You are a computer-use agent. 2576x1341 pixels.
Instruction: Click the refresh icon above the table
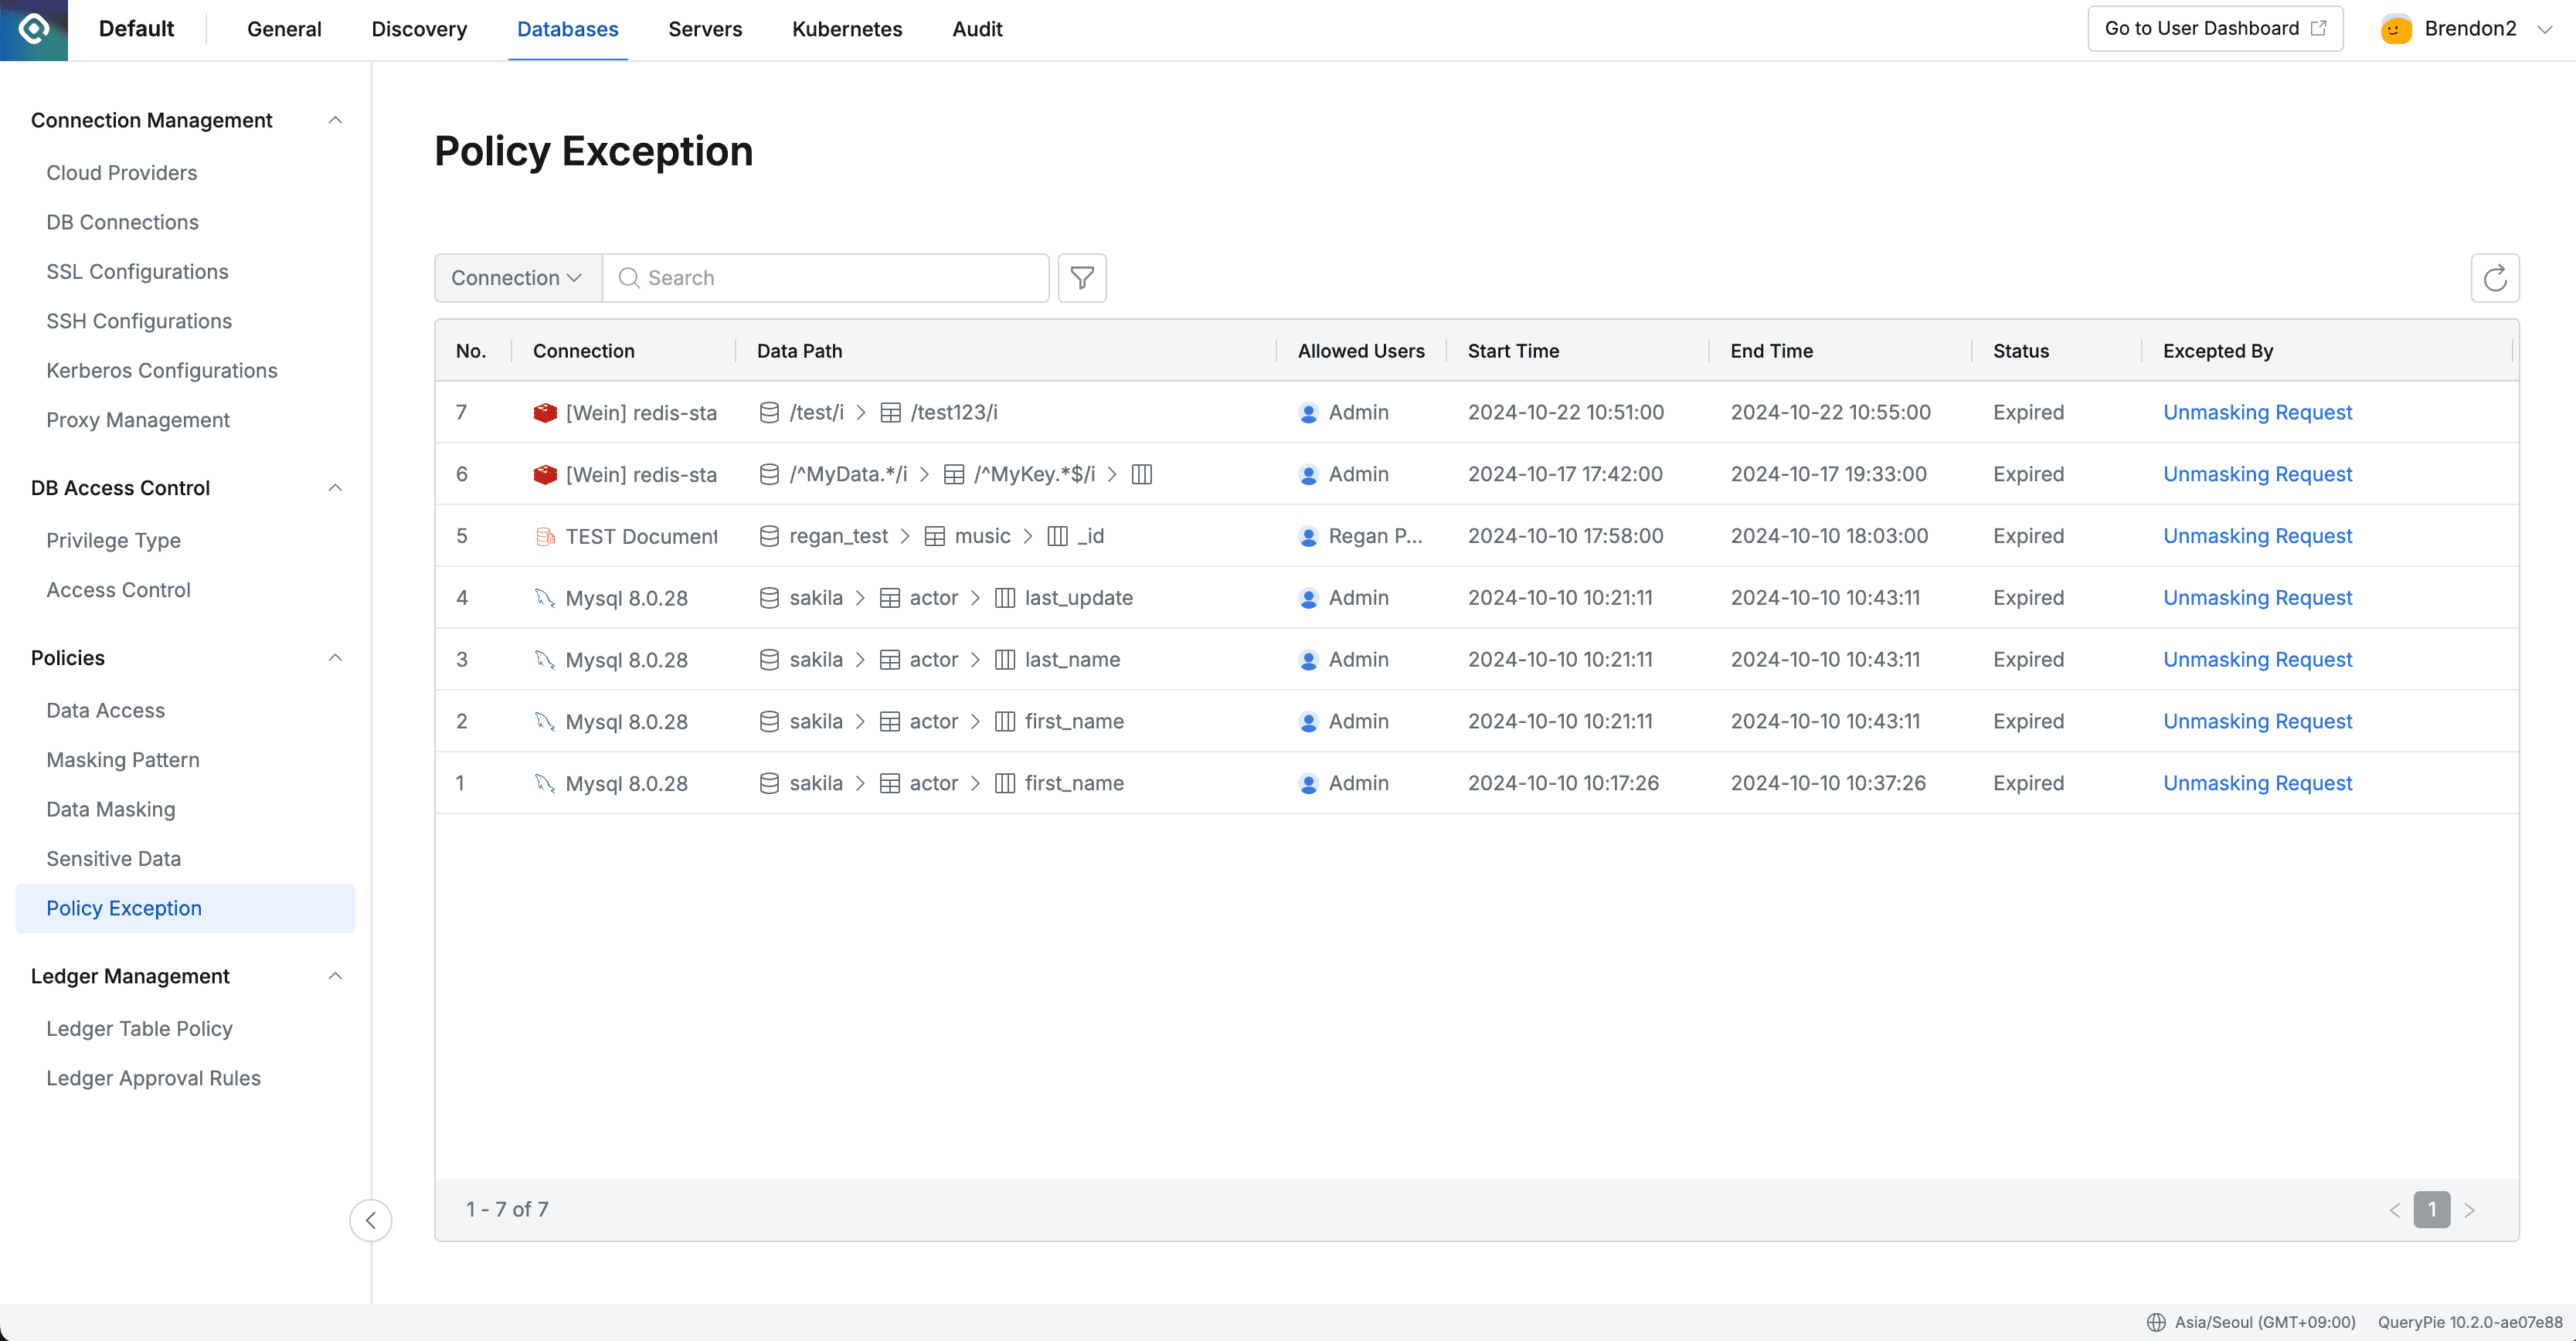point(2494,278)
